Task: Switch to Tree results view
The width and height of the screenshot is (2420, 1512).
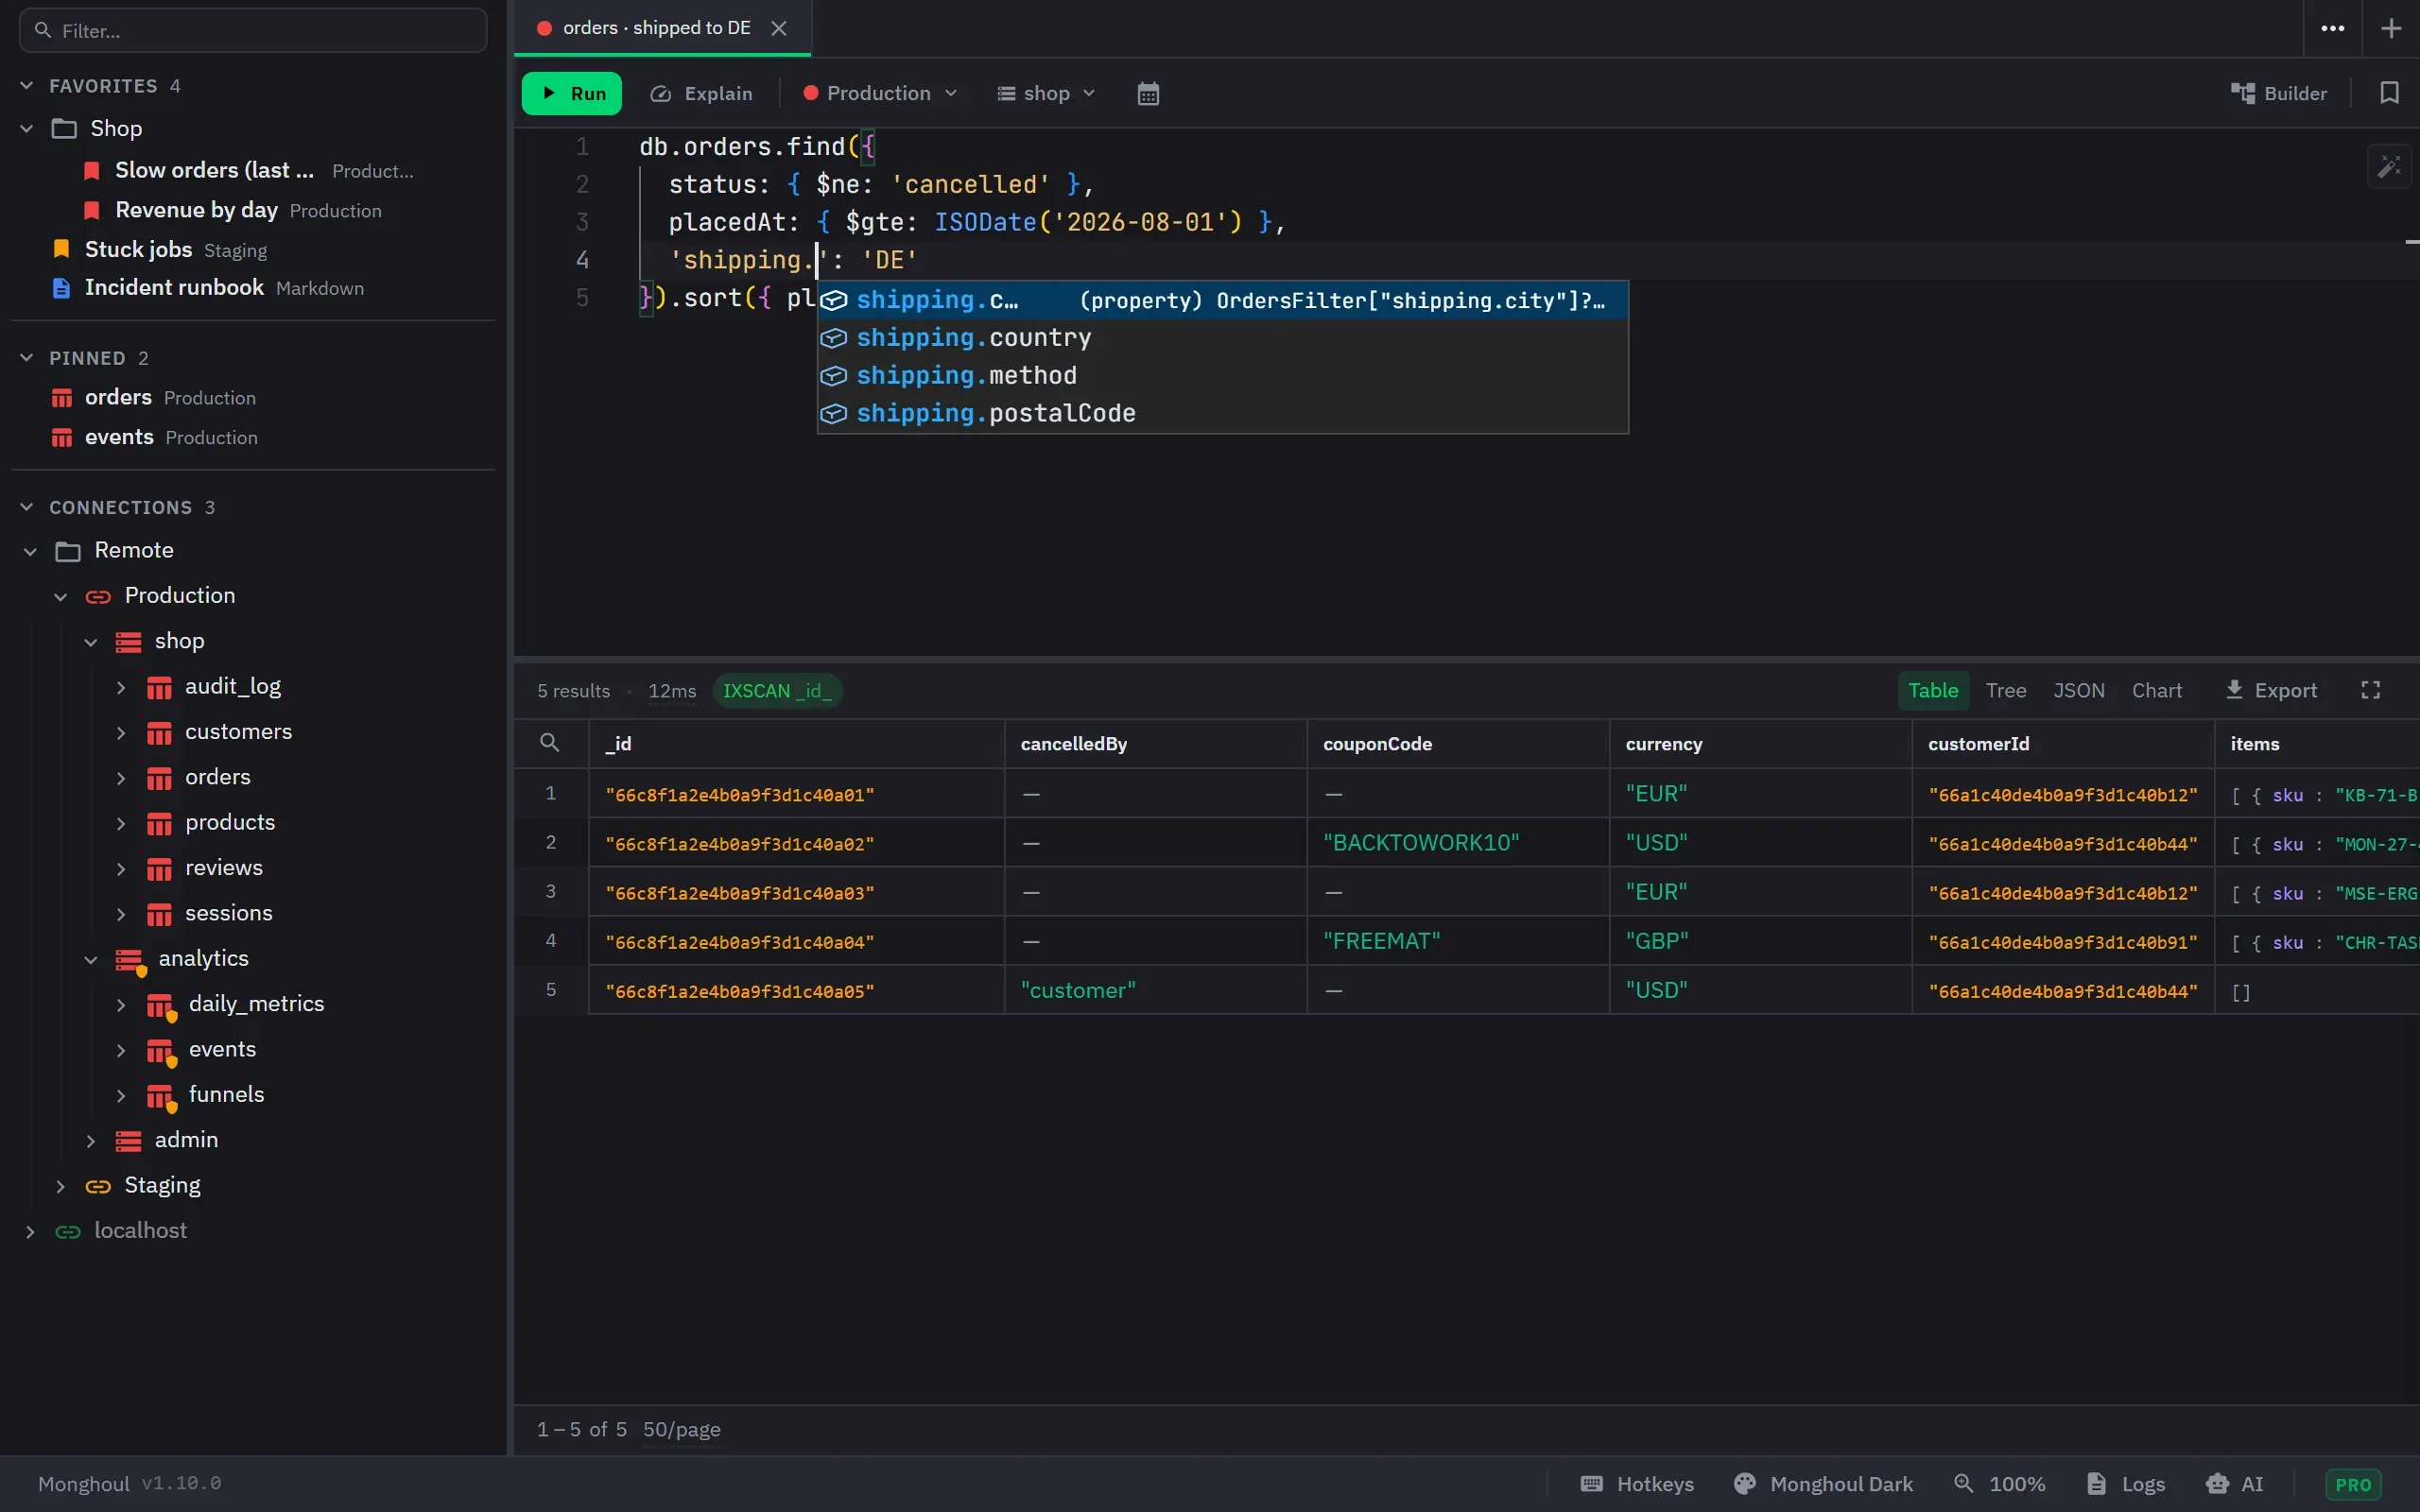Action: (2005, 690)
